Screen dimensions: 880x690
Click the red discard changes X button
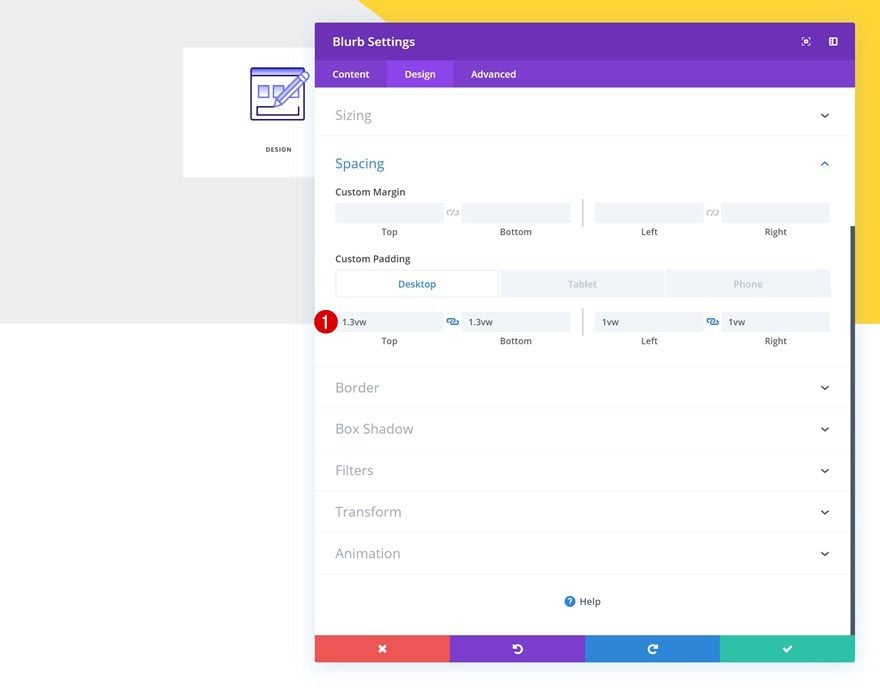click(382, 648)
